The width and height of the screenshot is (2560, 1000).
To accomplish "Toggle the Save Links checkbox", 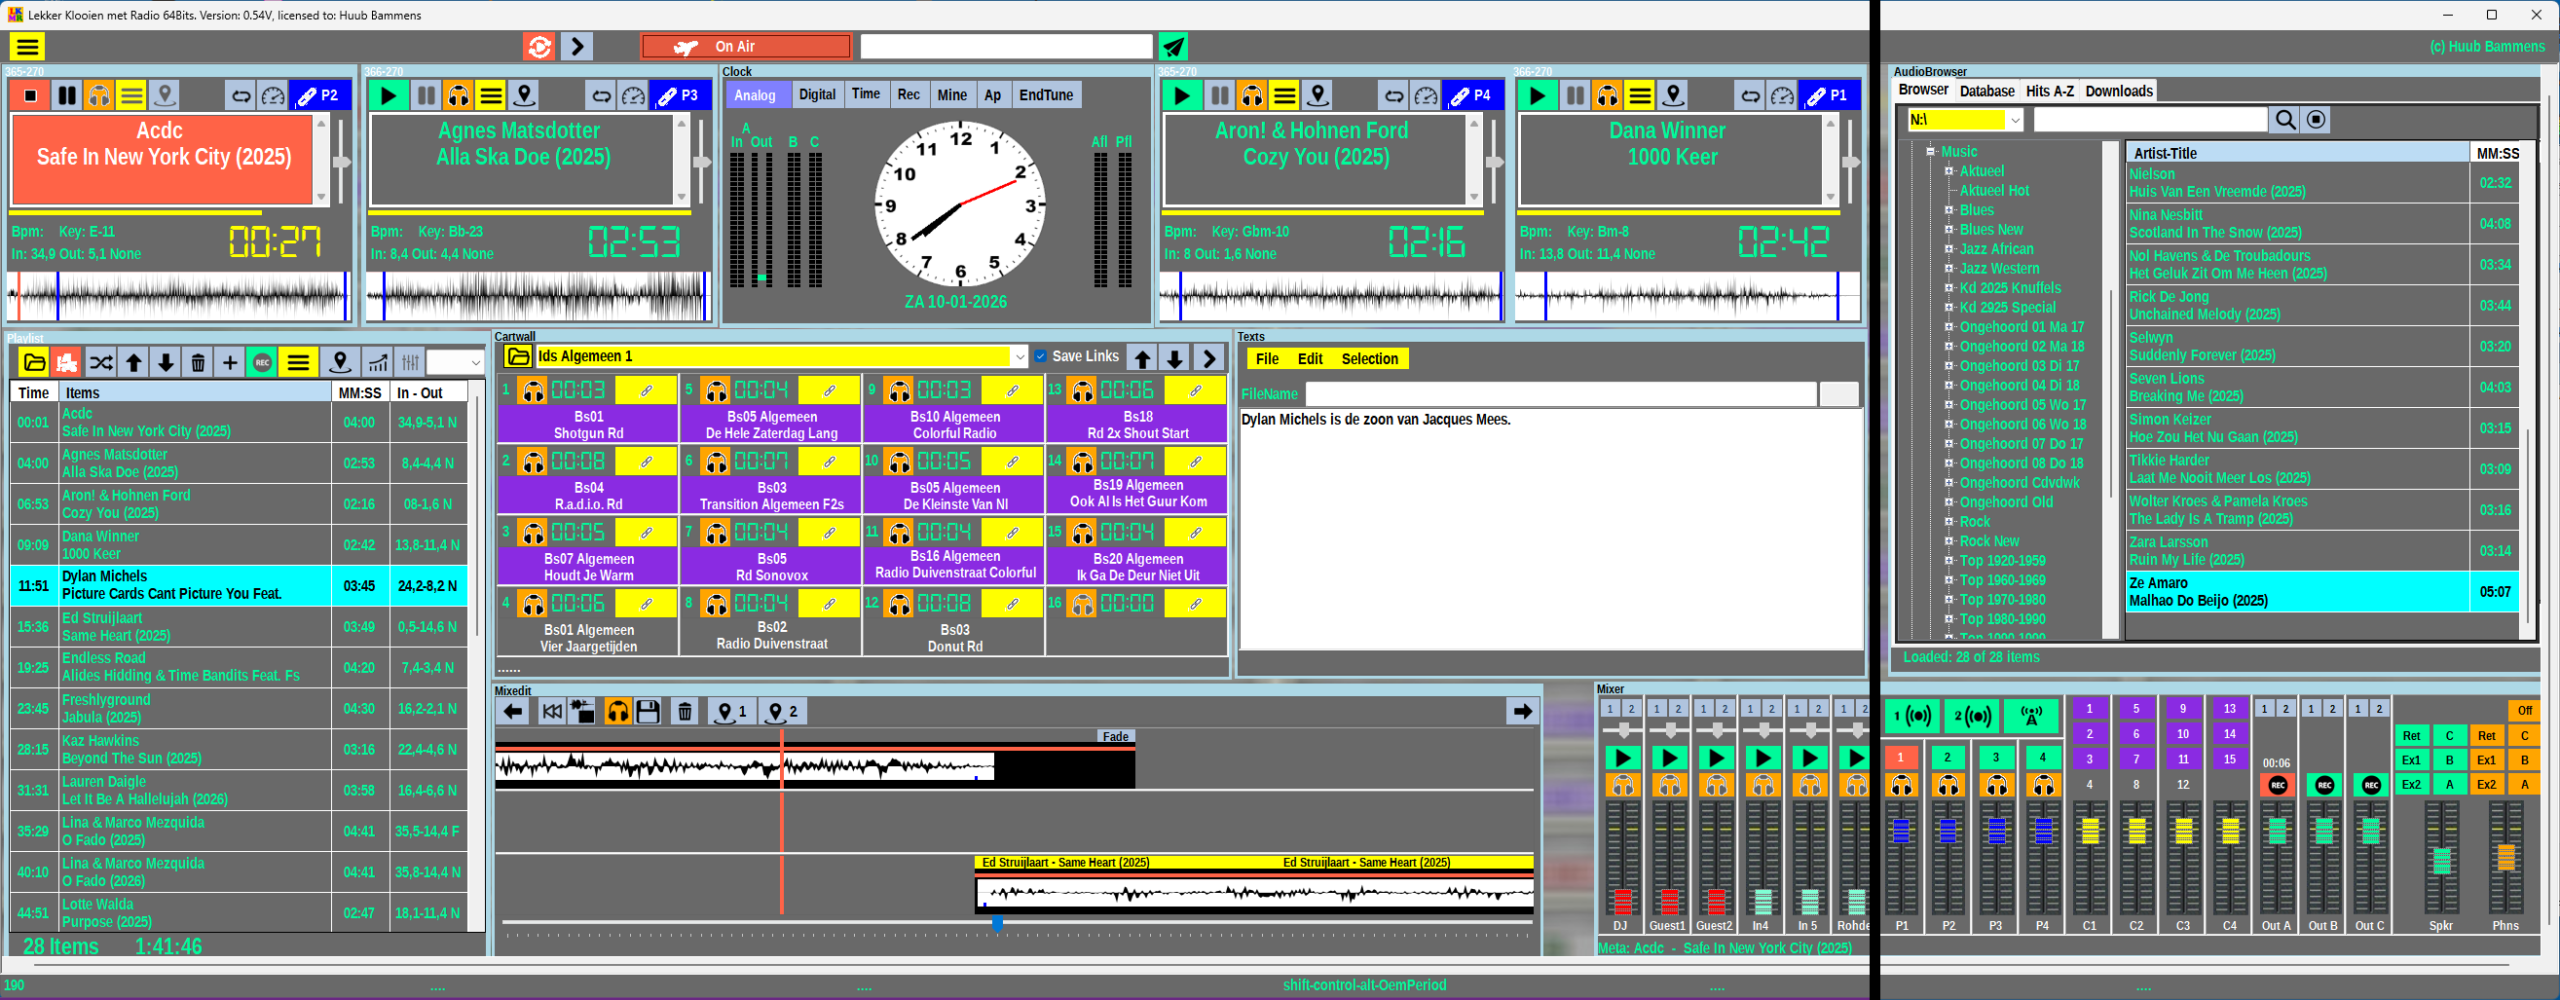I will coord(1041,356).
